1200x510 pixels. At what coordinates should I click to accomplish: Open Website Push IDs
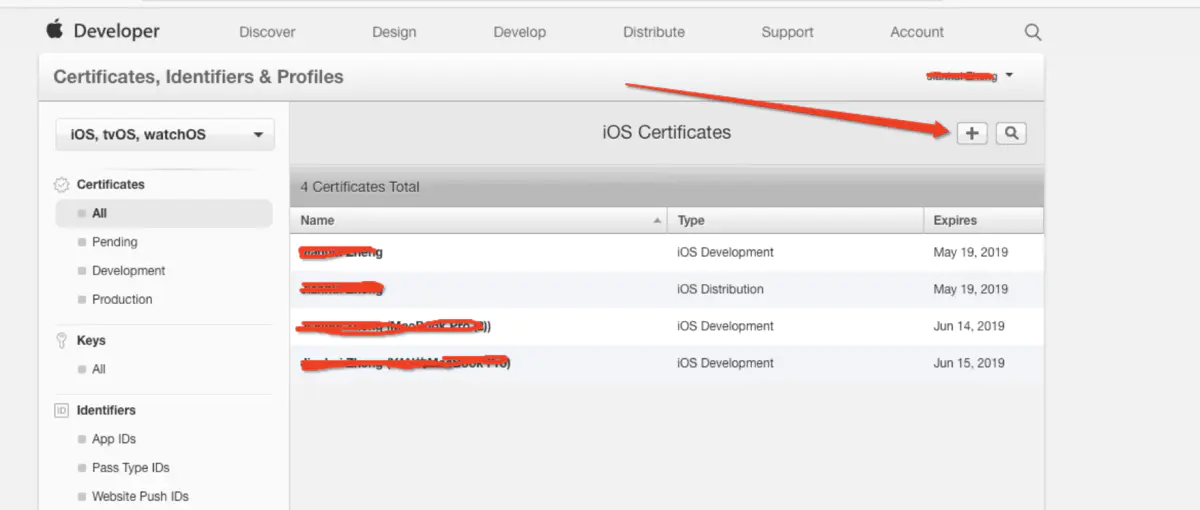(x=140, y=497)
